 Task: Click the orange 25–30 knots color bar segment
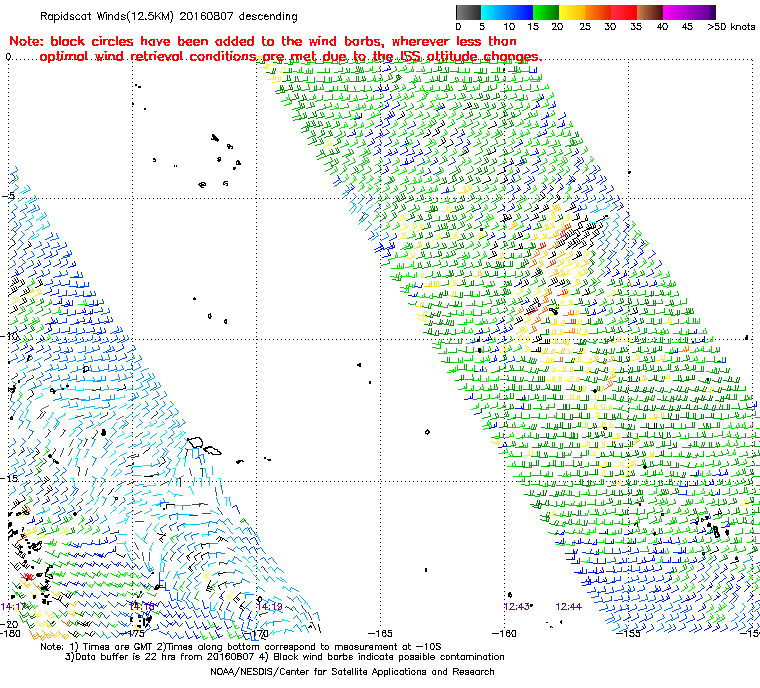pos(598,12)
